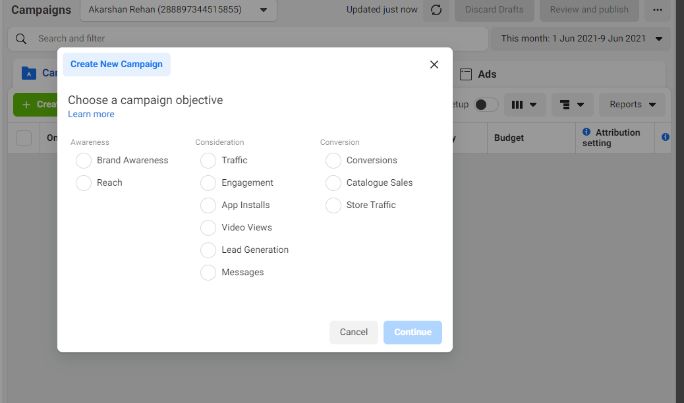This screenshot has width=684, height=403.
Task: Open the breakdown icon dropdown
Action: [x=572, y=104]
